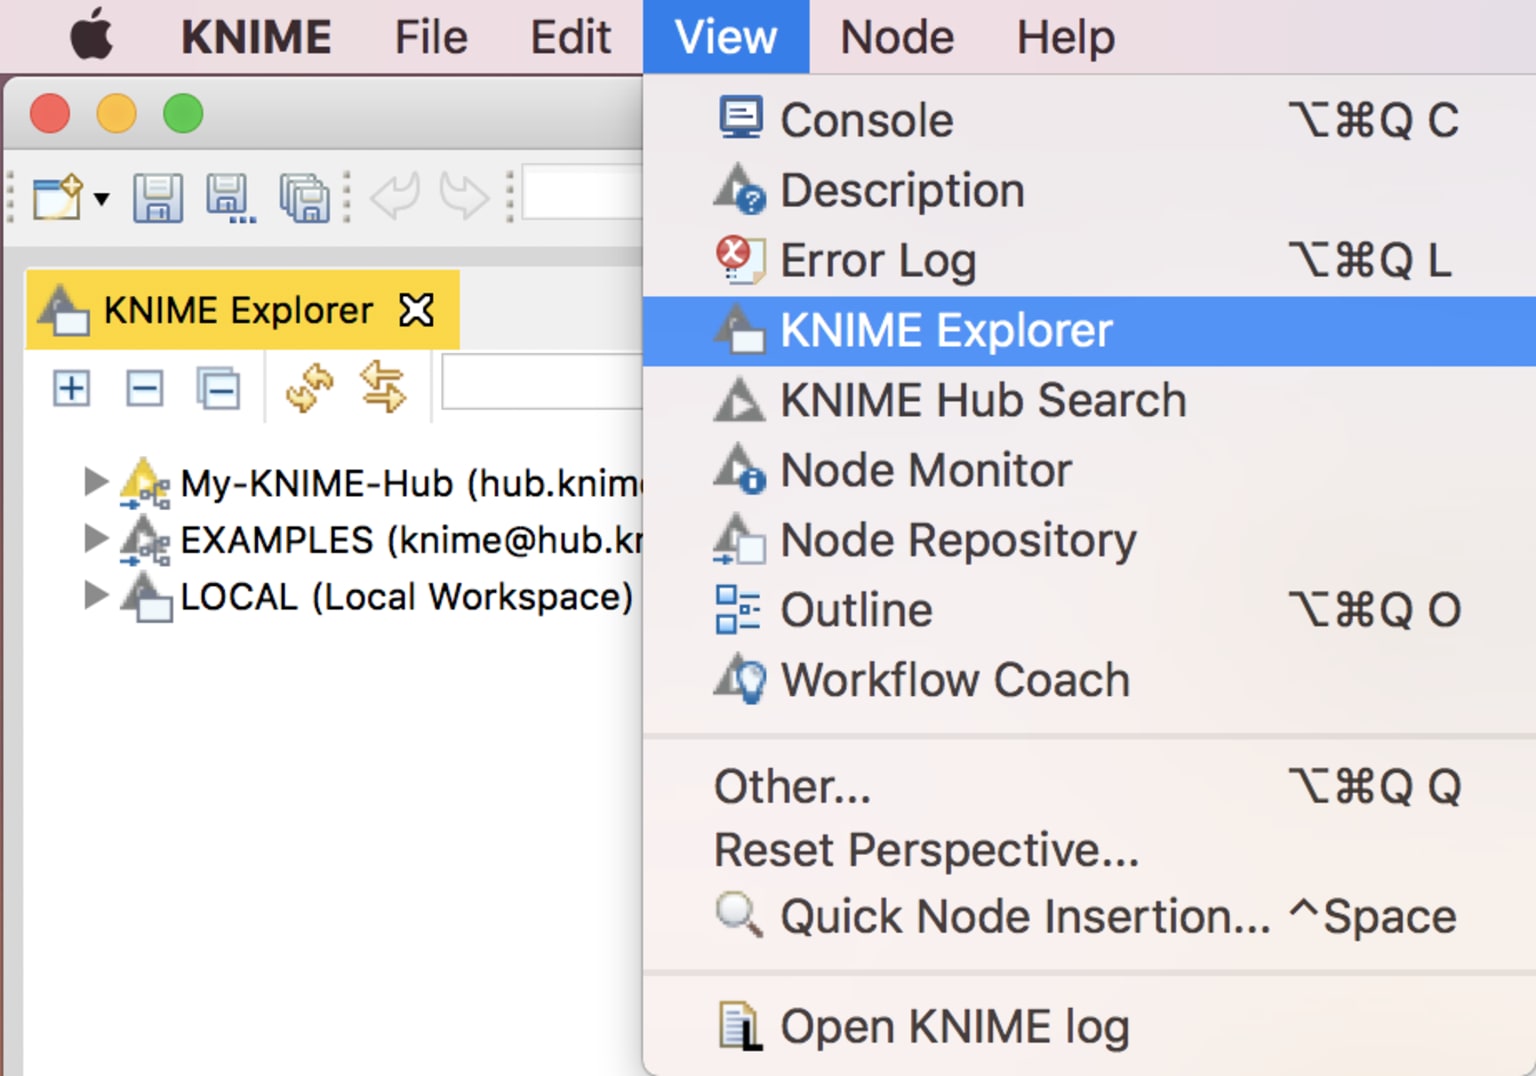Open the Help menu

pos(1066,38)
